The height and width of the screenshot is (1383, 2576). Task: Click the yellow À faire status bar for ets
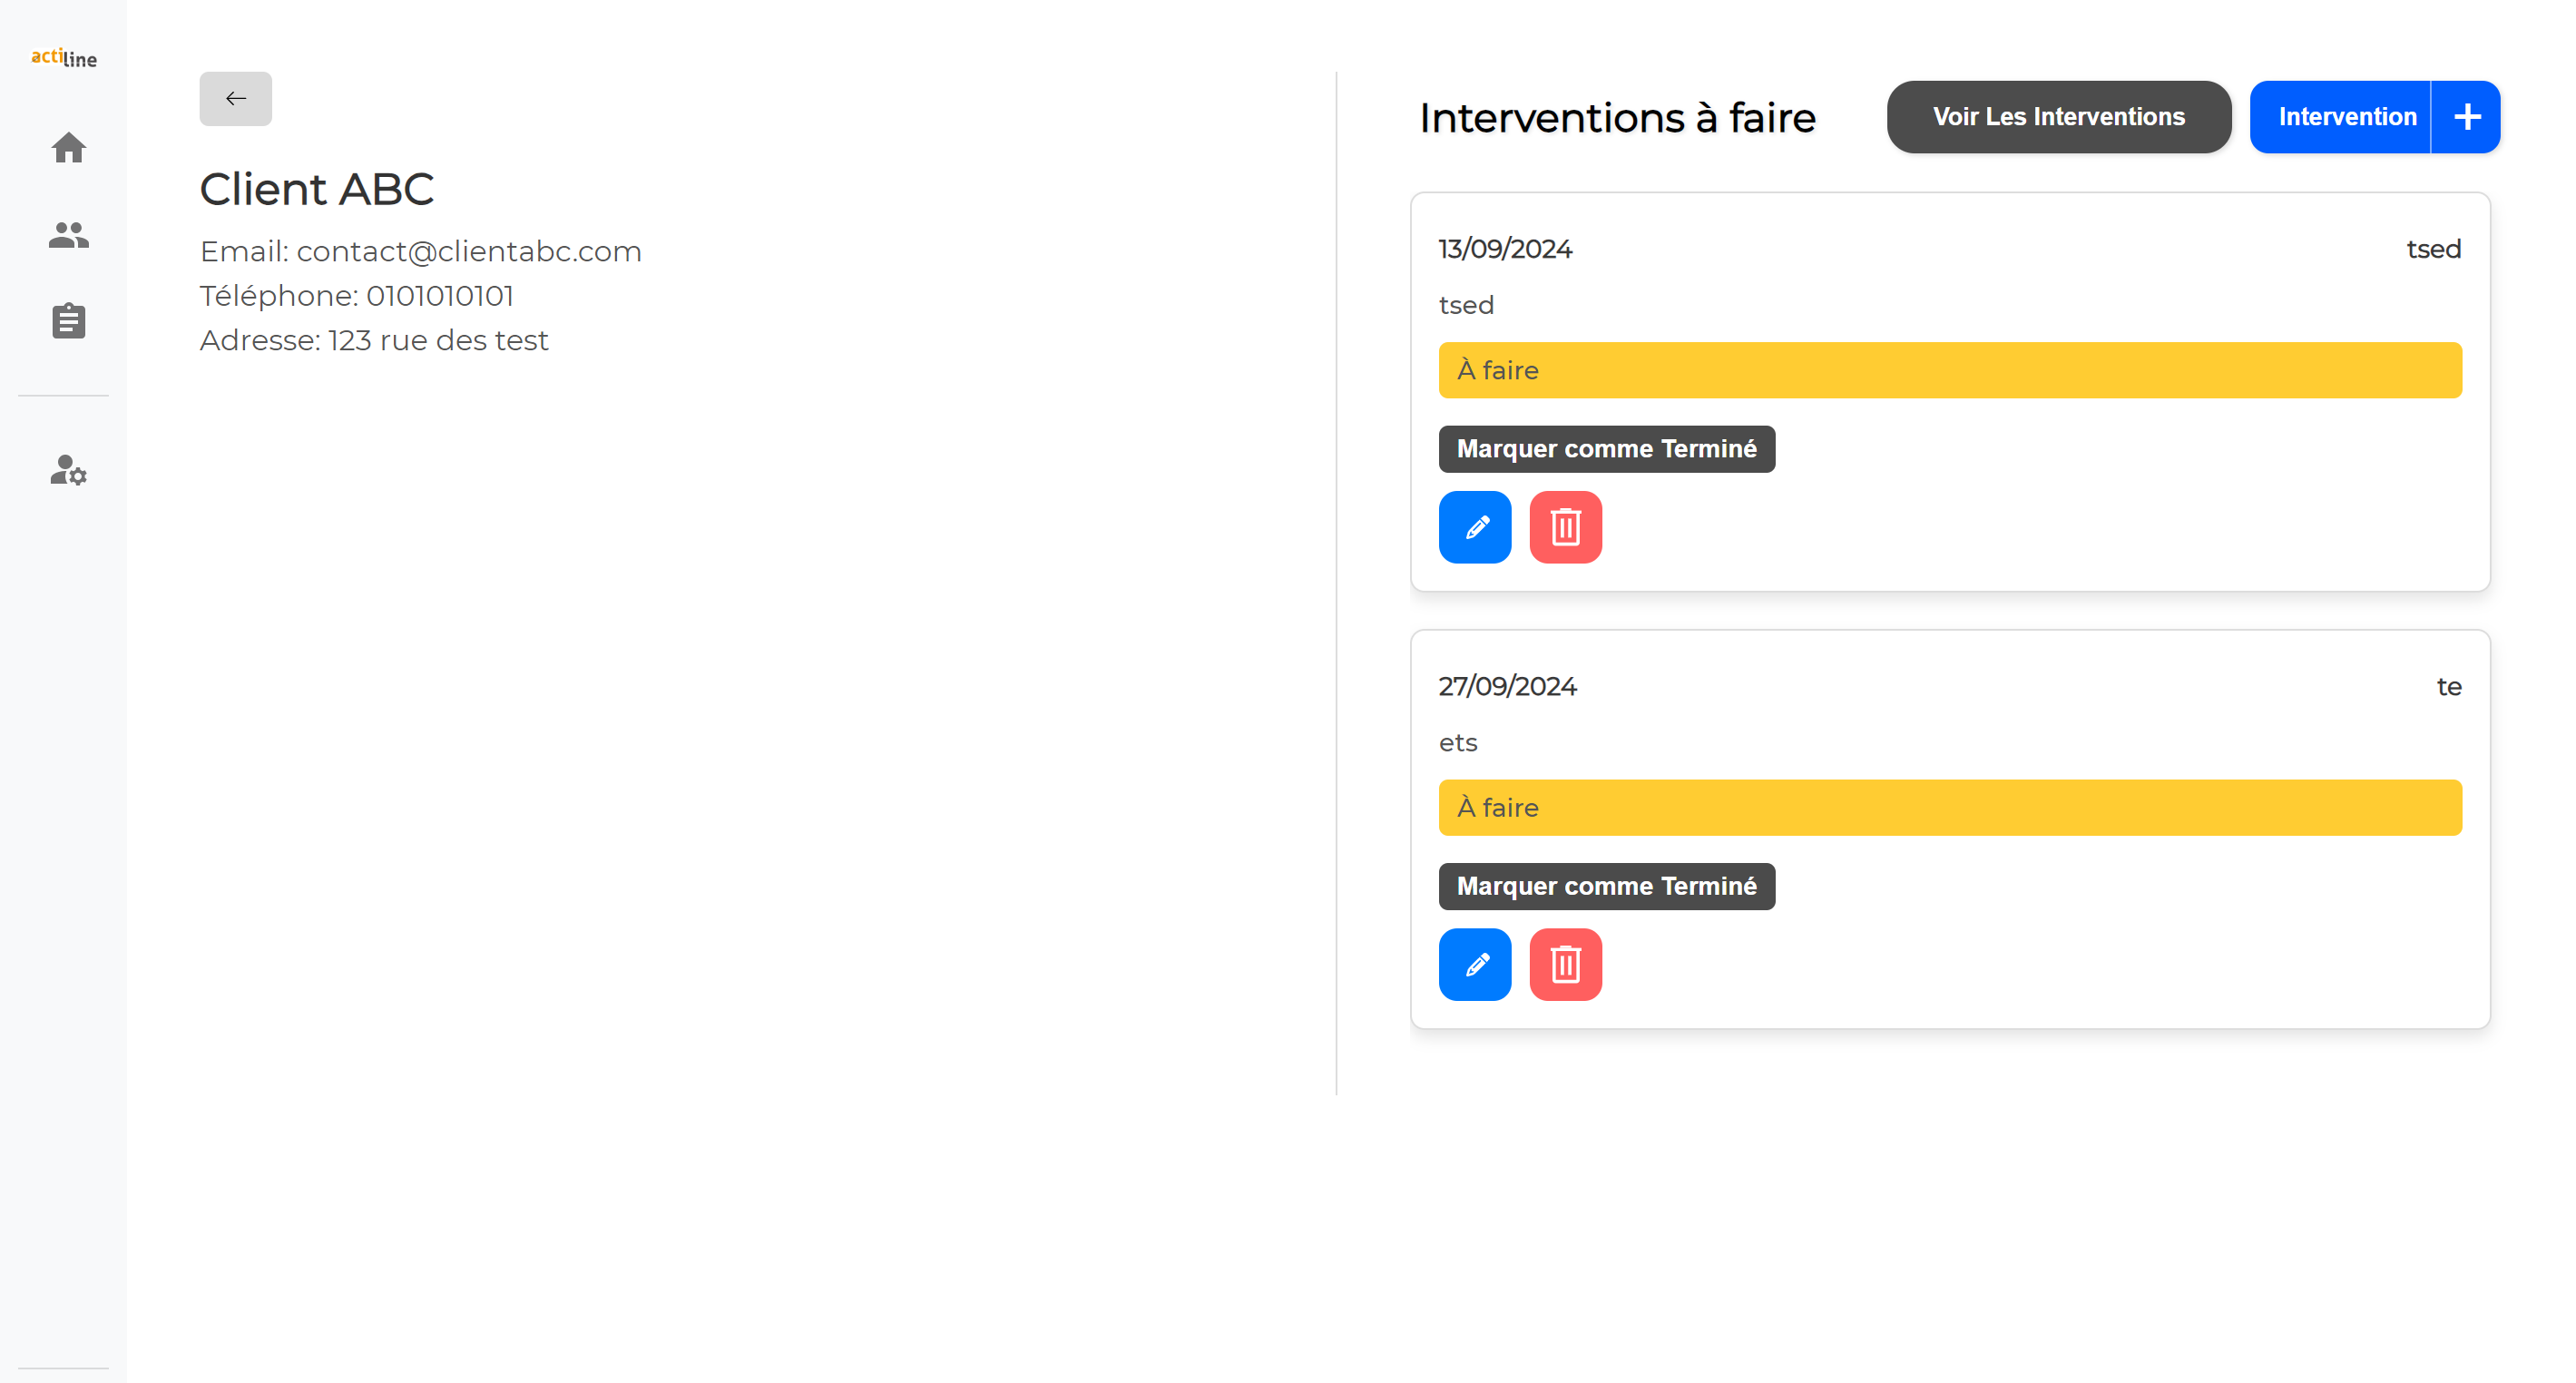1949,807
